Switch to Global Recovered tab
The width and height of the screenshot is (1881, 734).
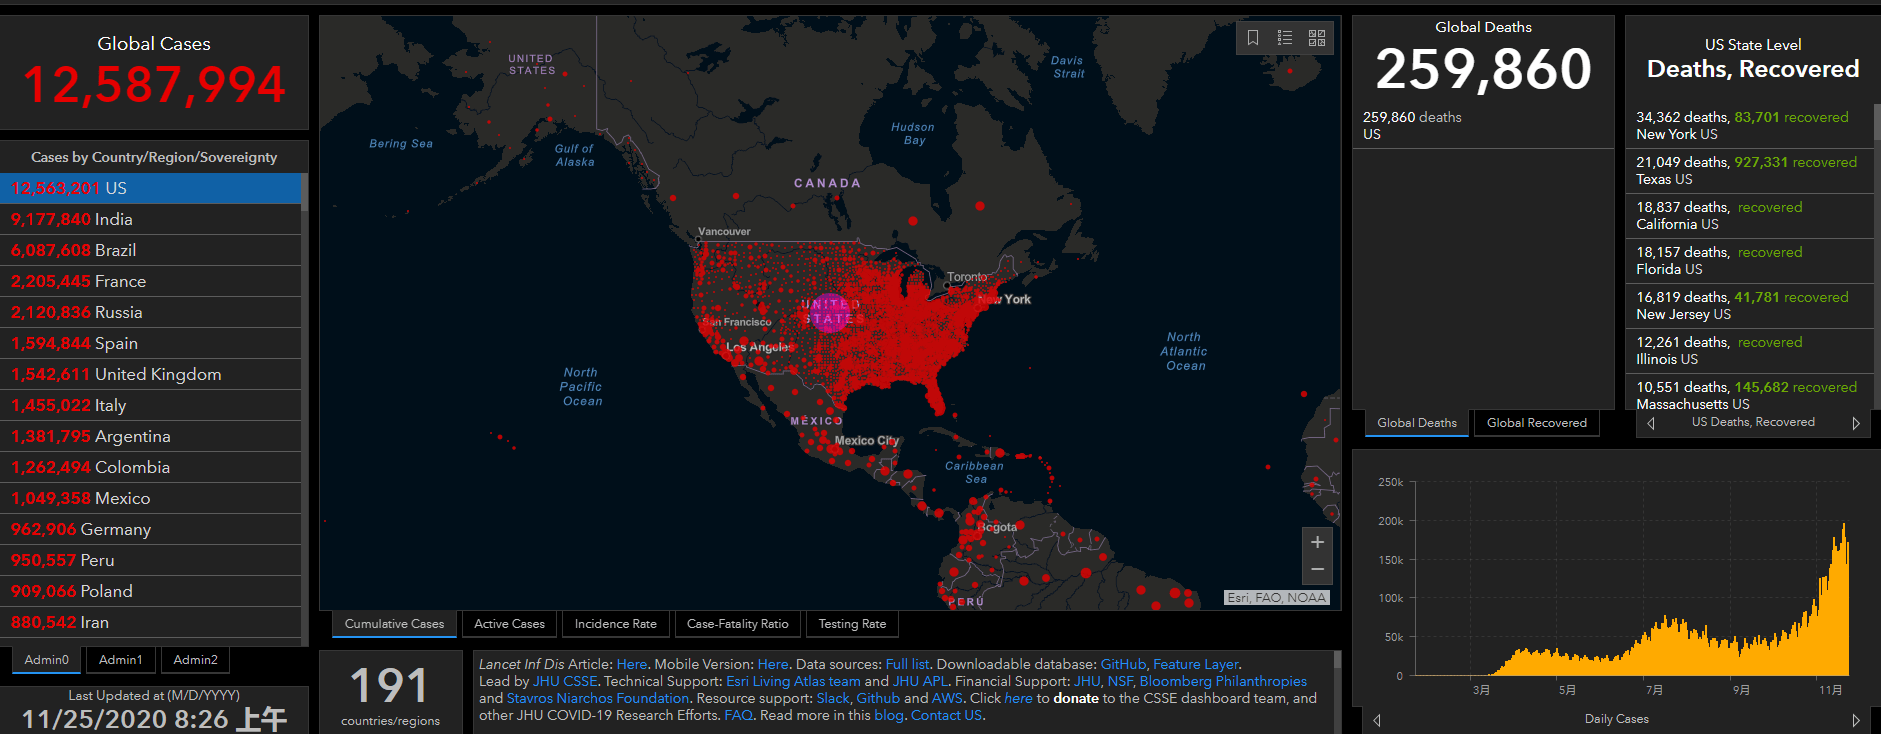1536,423
